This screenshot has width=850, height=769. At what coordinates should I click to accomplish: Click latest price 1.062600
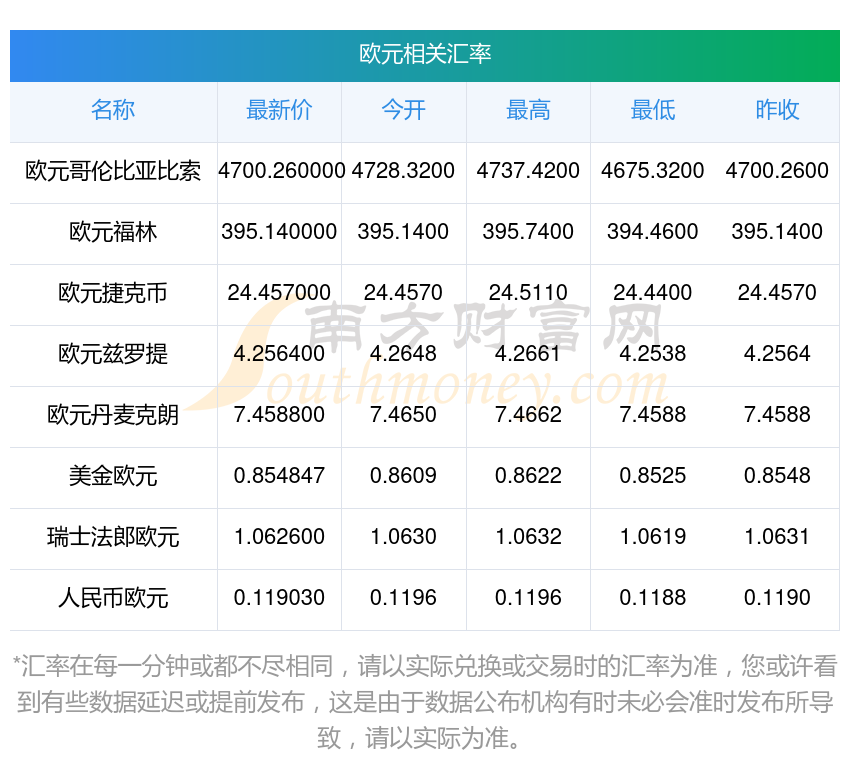tap(279, 537)
